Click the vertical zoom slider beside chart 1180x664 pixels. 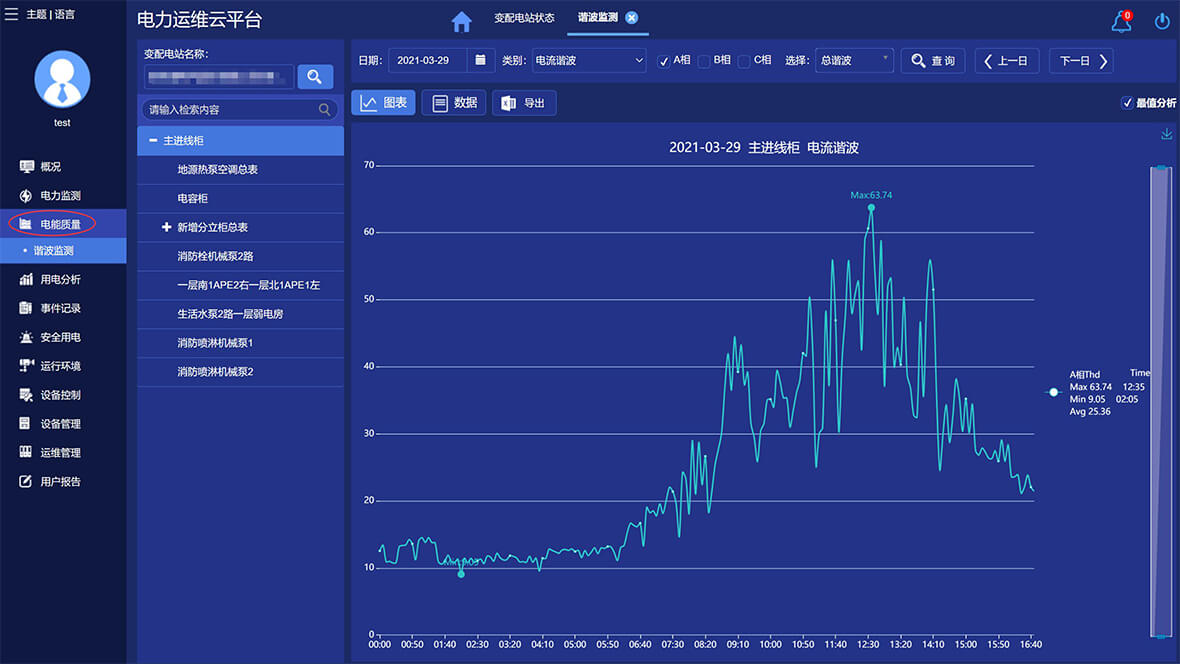pyautogui.click(x=1160, y=400)
